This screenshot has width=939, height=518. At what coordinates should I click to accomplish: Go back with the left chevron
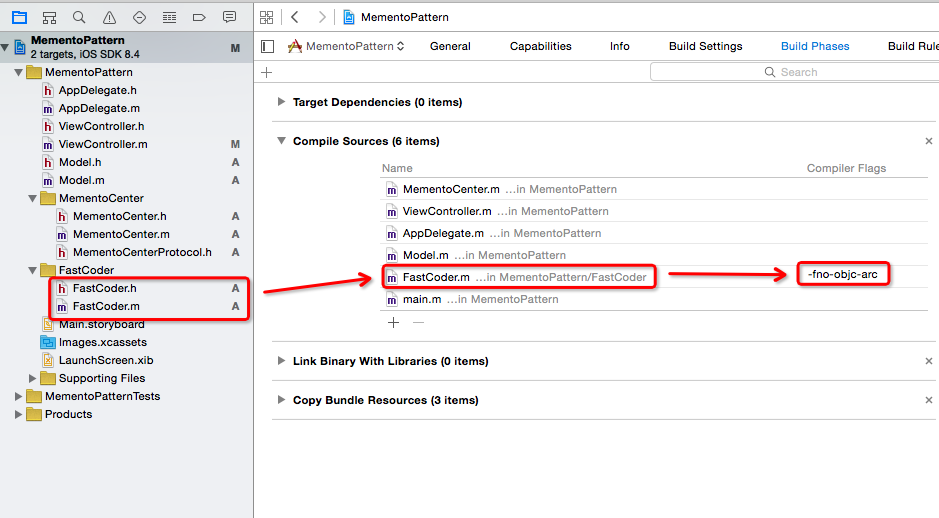[x=295, y=17]
